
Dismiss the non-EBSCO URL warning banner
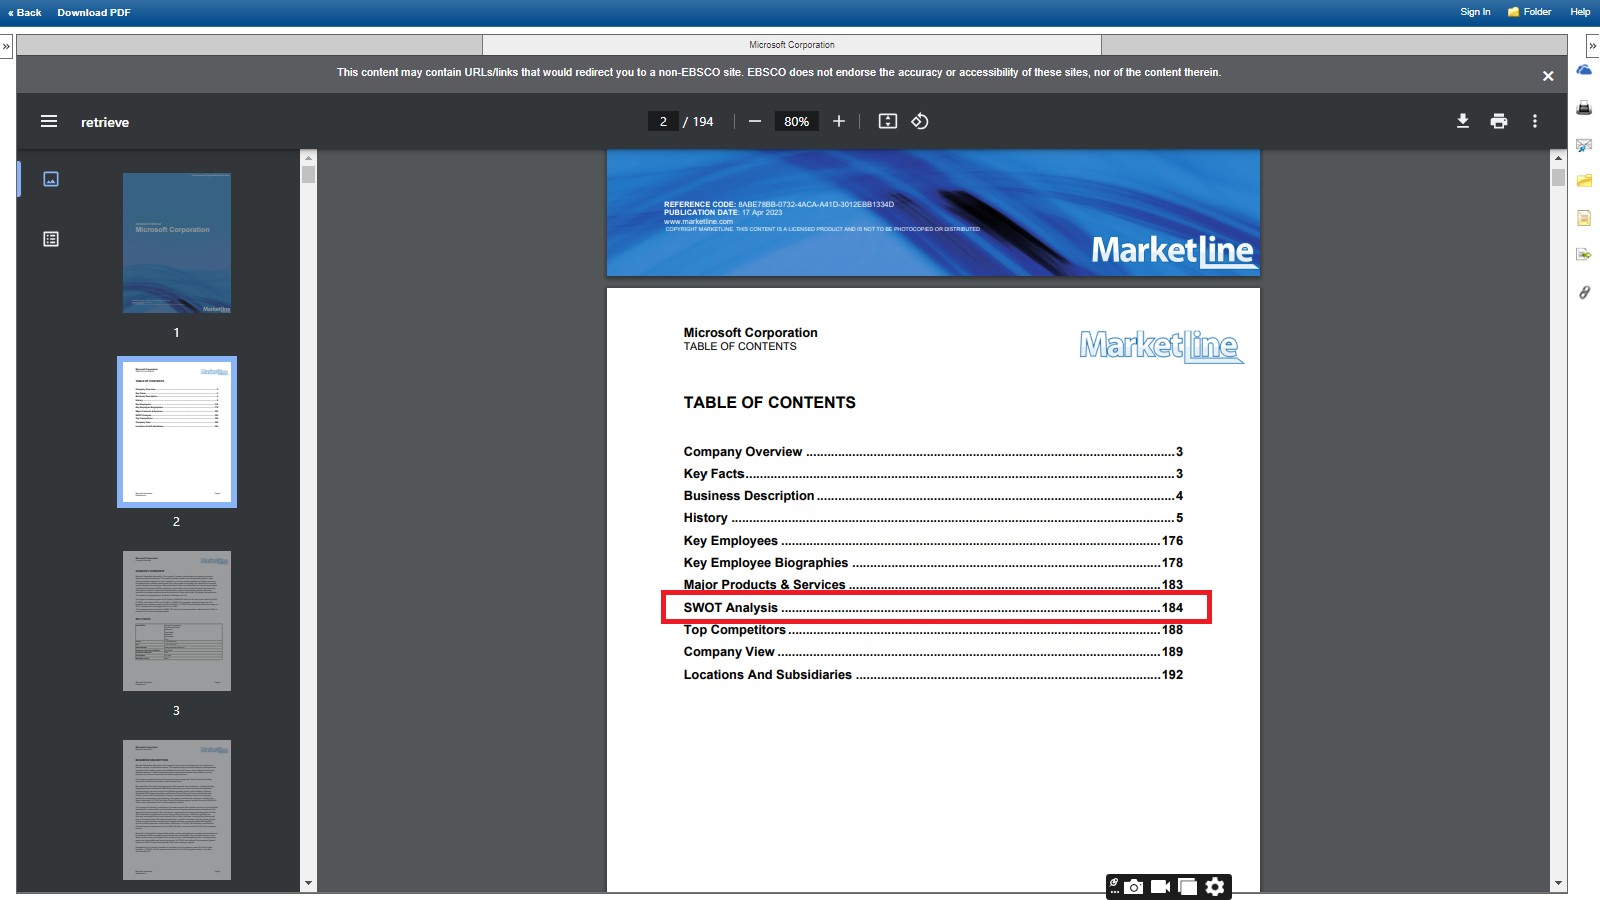pos(1548,76)
